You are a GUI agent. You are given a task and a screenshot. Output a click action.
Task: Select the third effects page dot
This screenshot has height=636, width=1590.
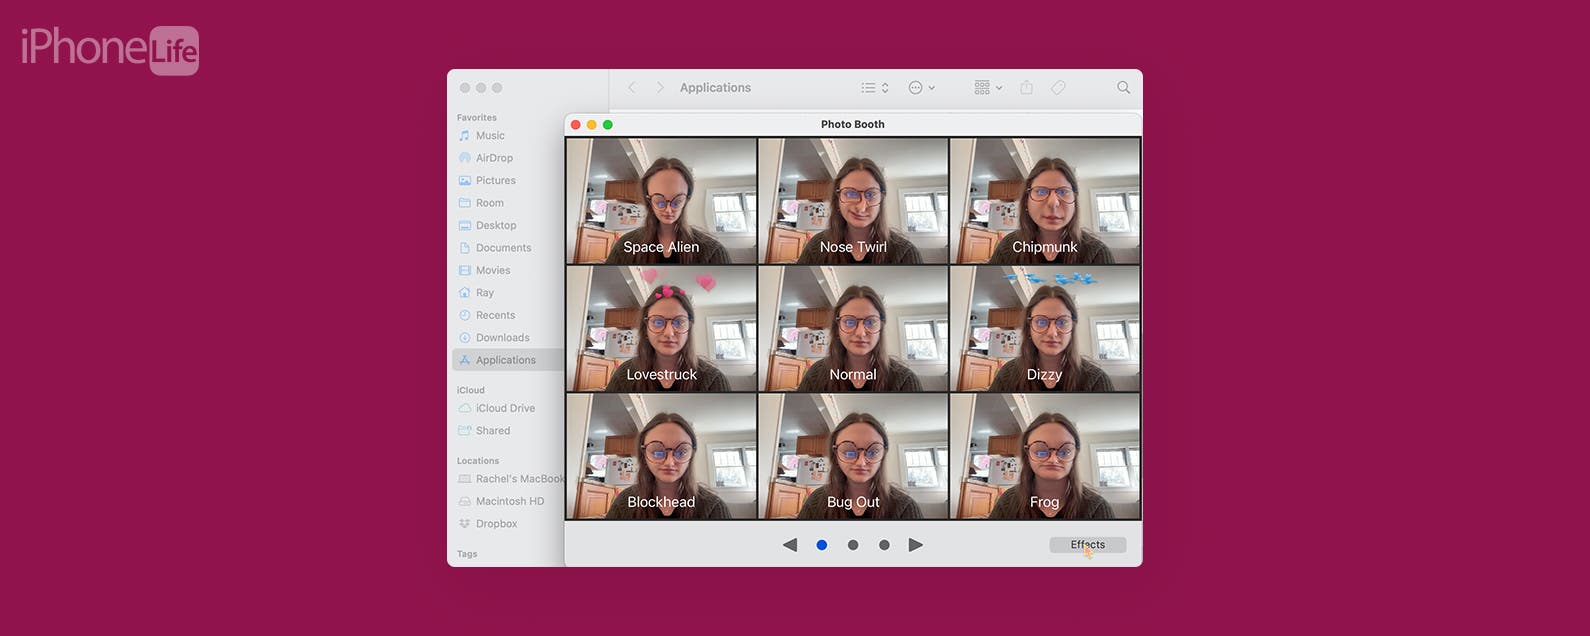pyautogui.click(x=884, y=545)
